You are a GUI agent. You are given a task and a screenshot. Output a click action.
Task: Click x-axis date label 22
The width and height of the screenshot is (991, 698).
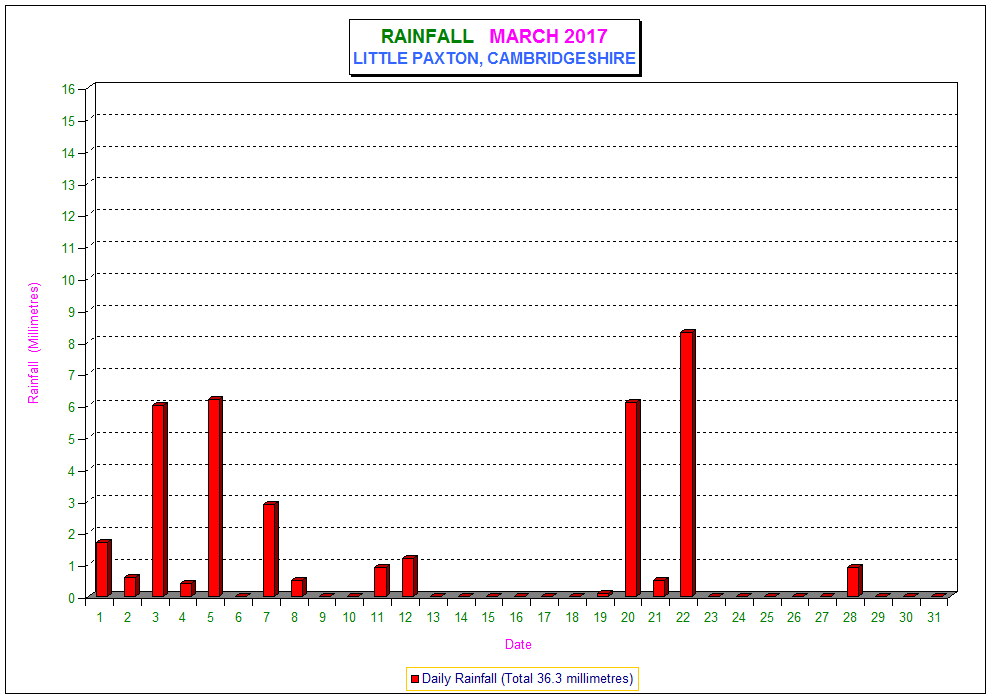(683, 617)
